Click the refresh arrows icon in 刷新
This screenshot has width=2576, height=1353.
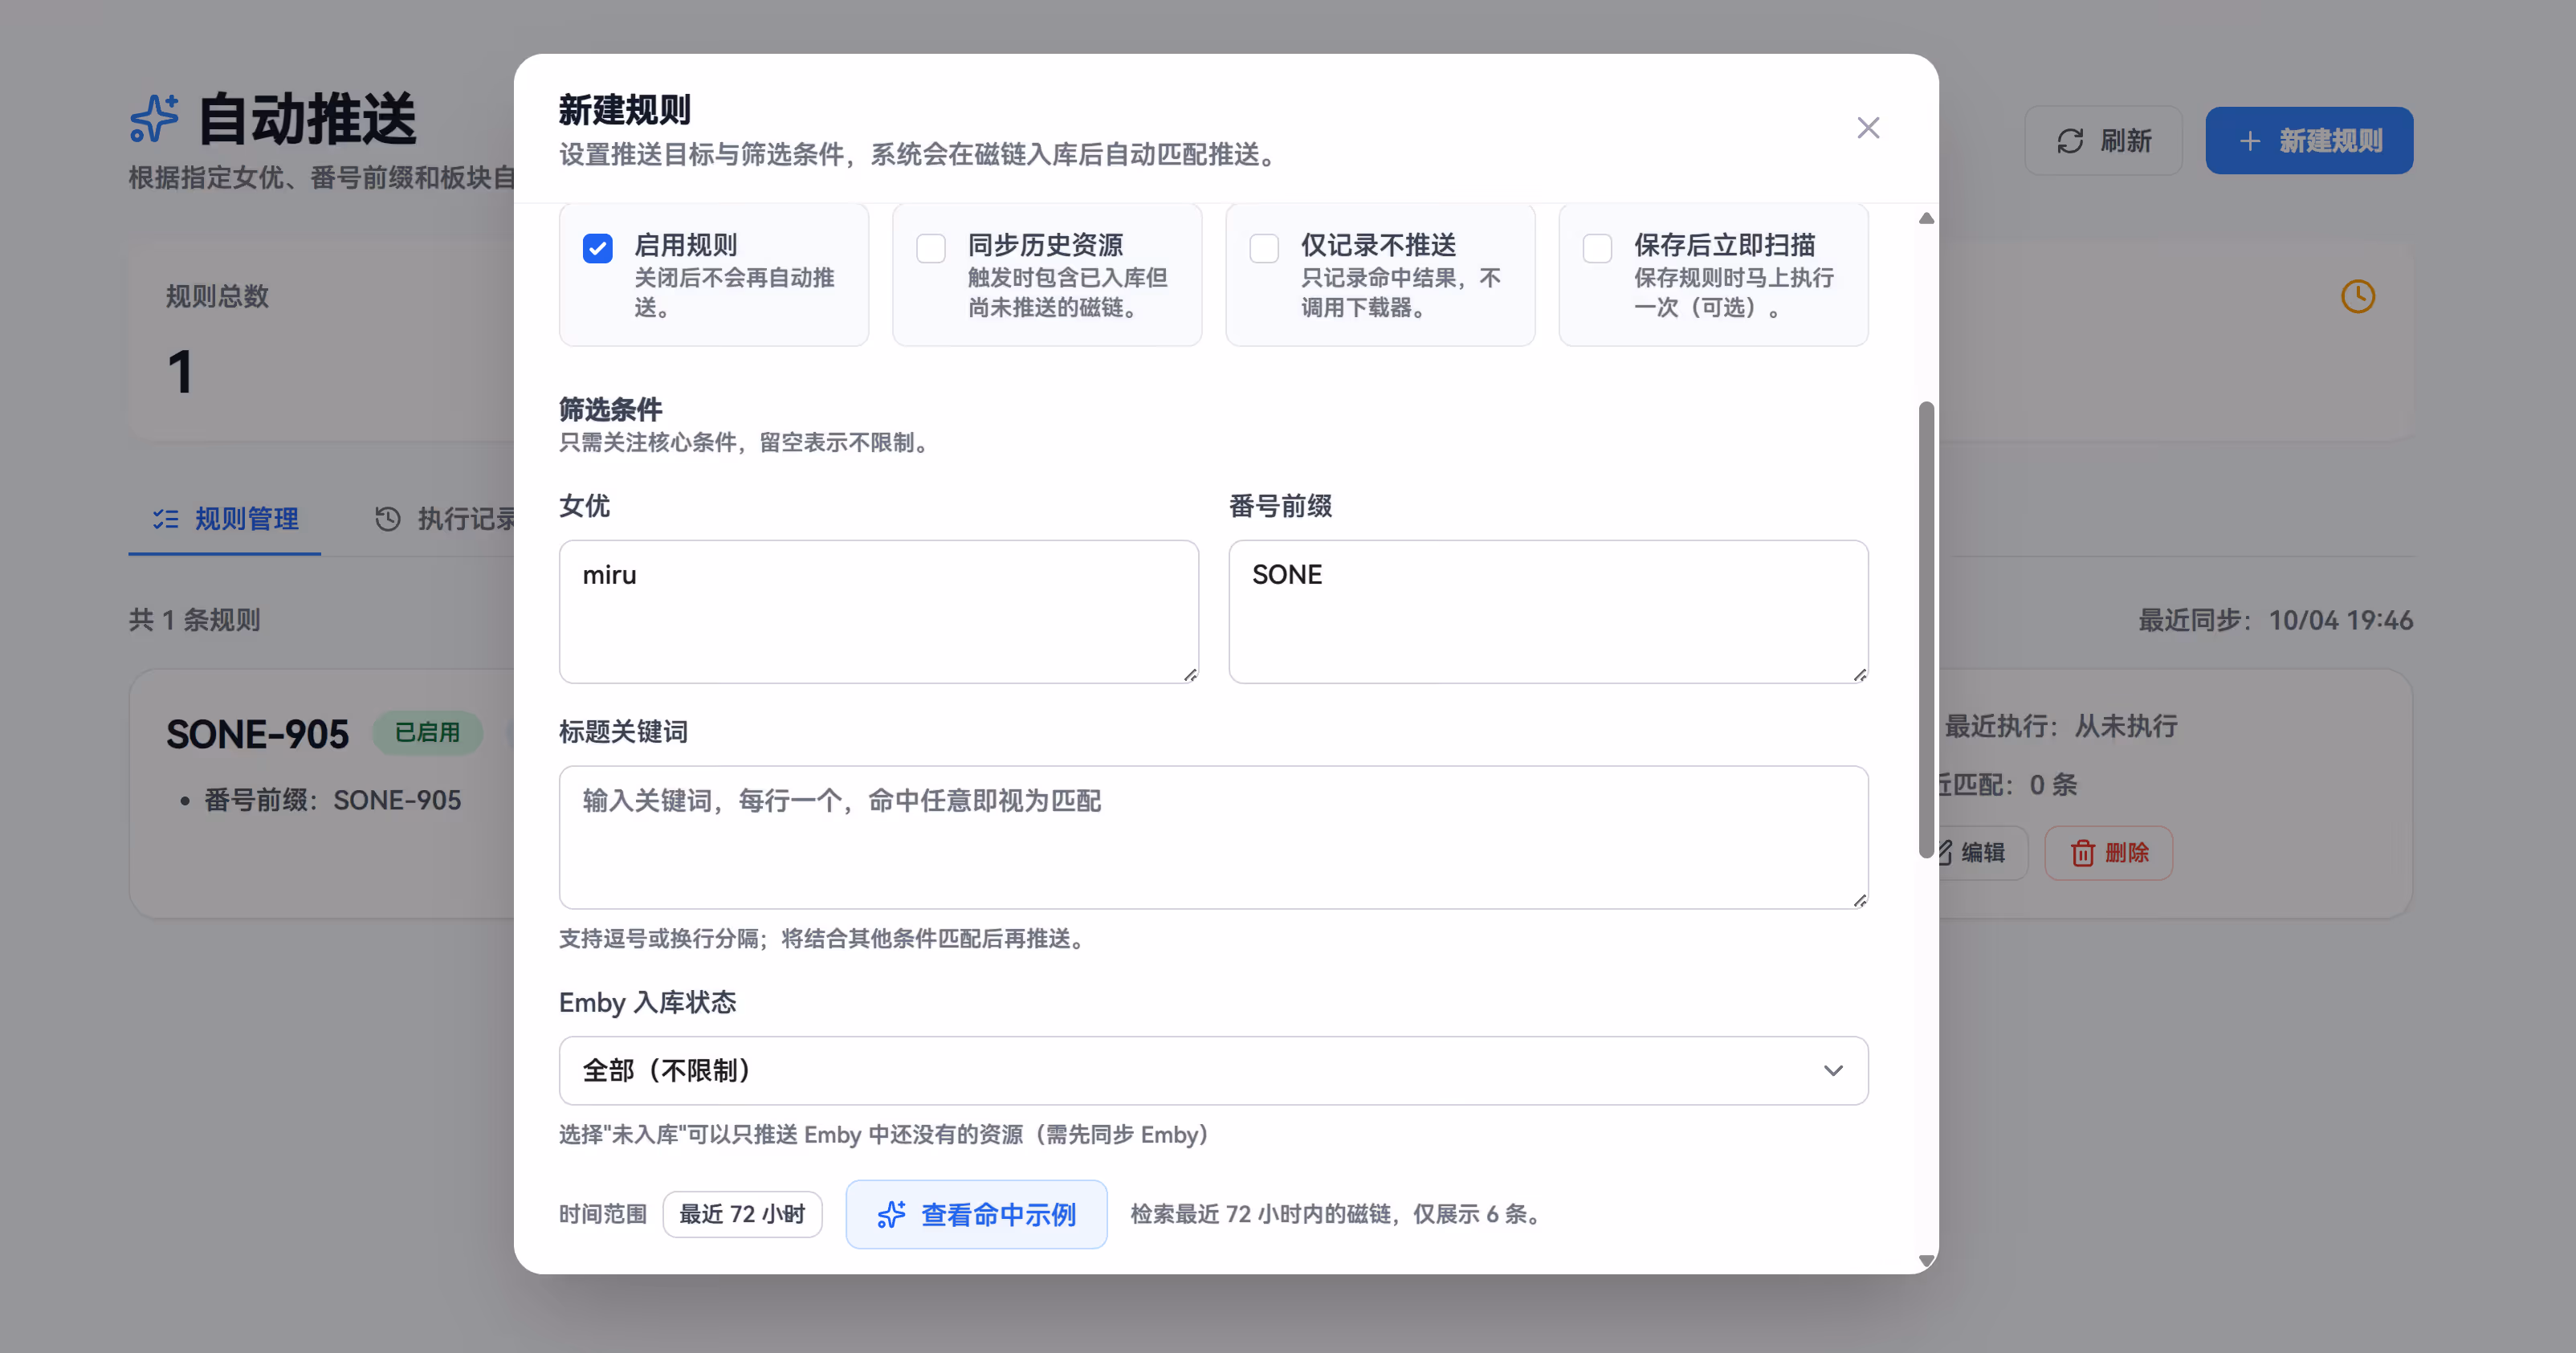tap(2070, 141)
